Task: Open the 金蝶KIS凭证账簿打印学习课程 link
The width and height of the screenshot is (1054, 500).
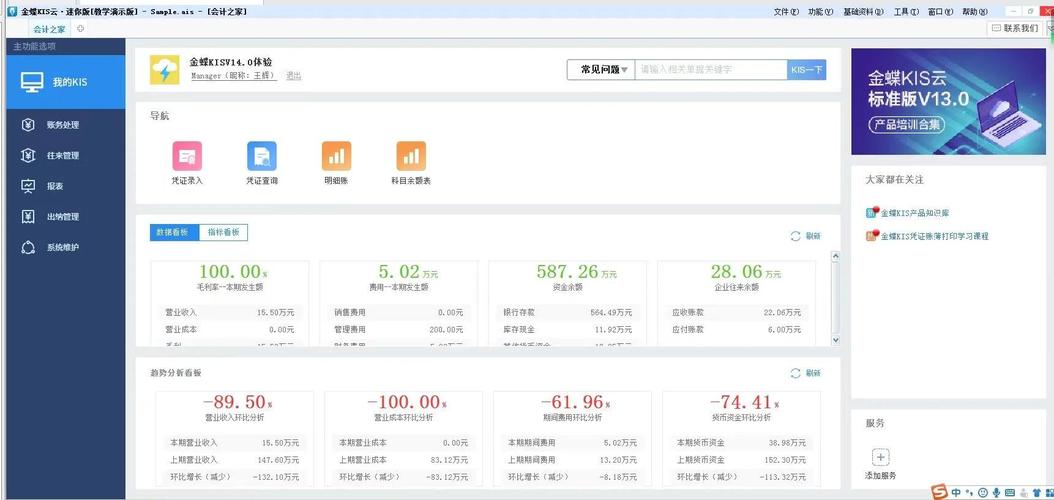Action: click(x=934, y=237)
